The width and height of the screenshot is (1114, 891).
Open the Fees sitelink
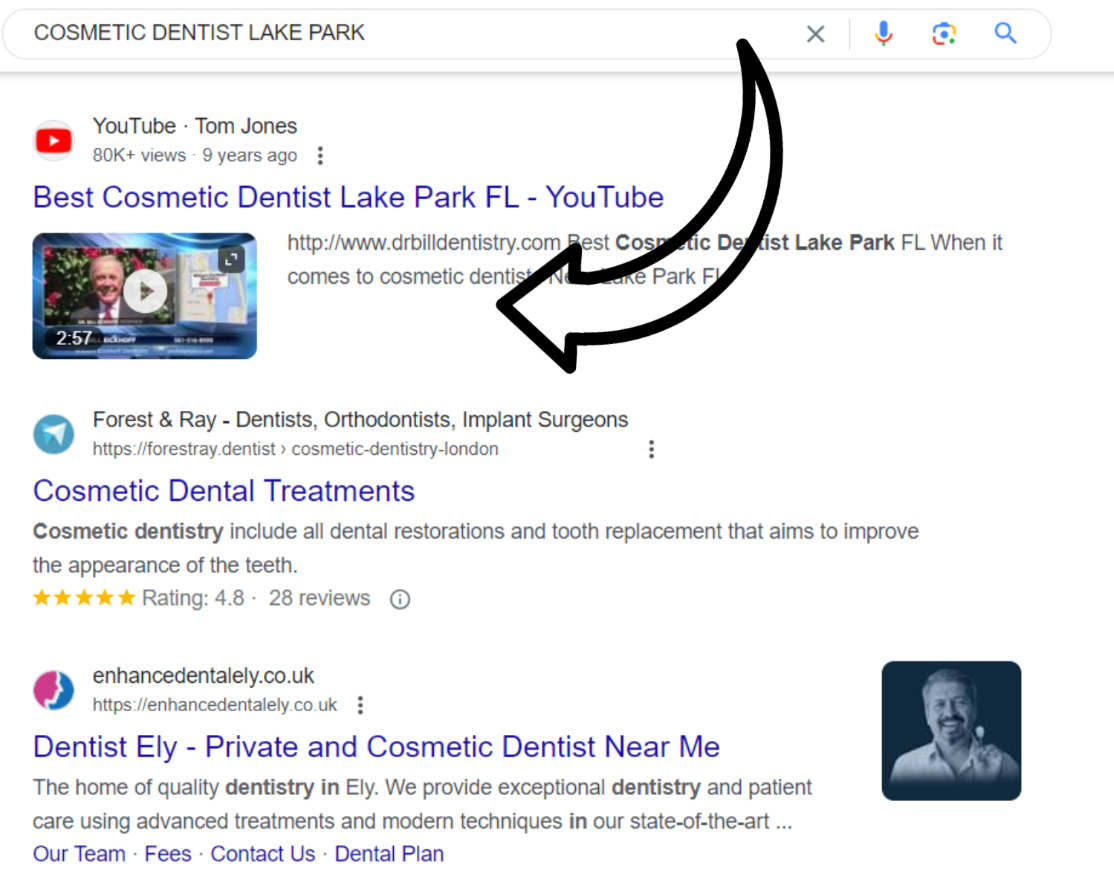tap(168, 854)
